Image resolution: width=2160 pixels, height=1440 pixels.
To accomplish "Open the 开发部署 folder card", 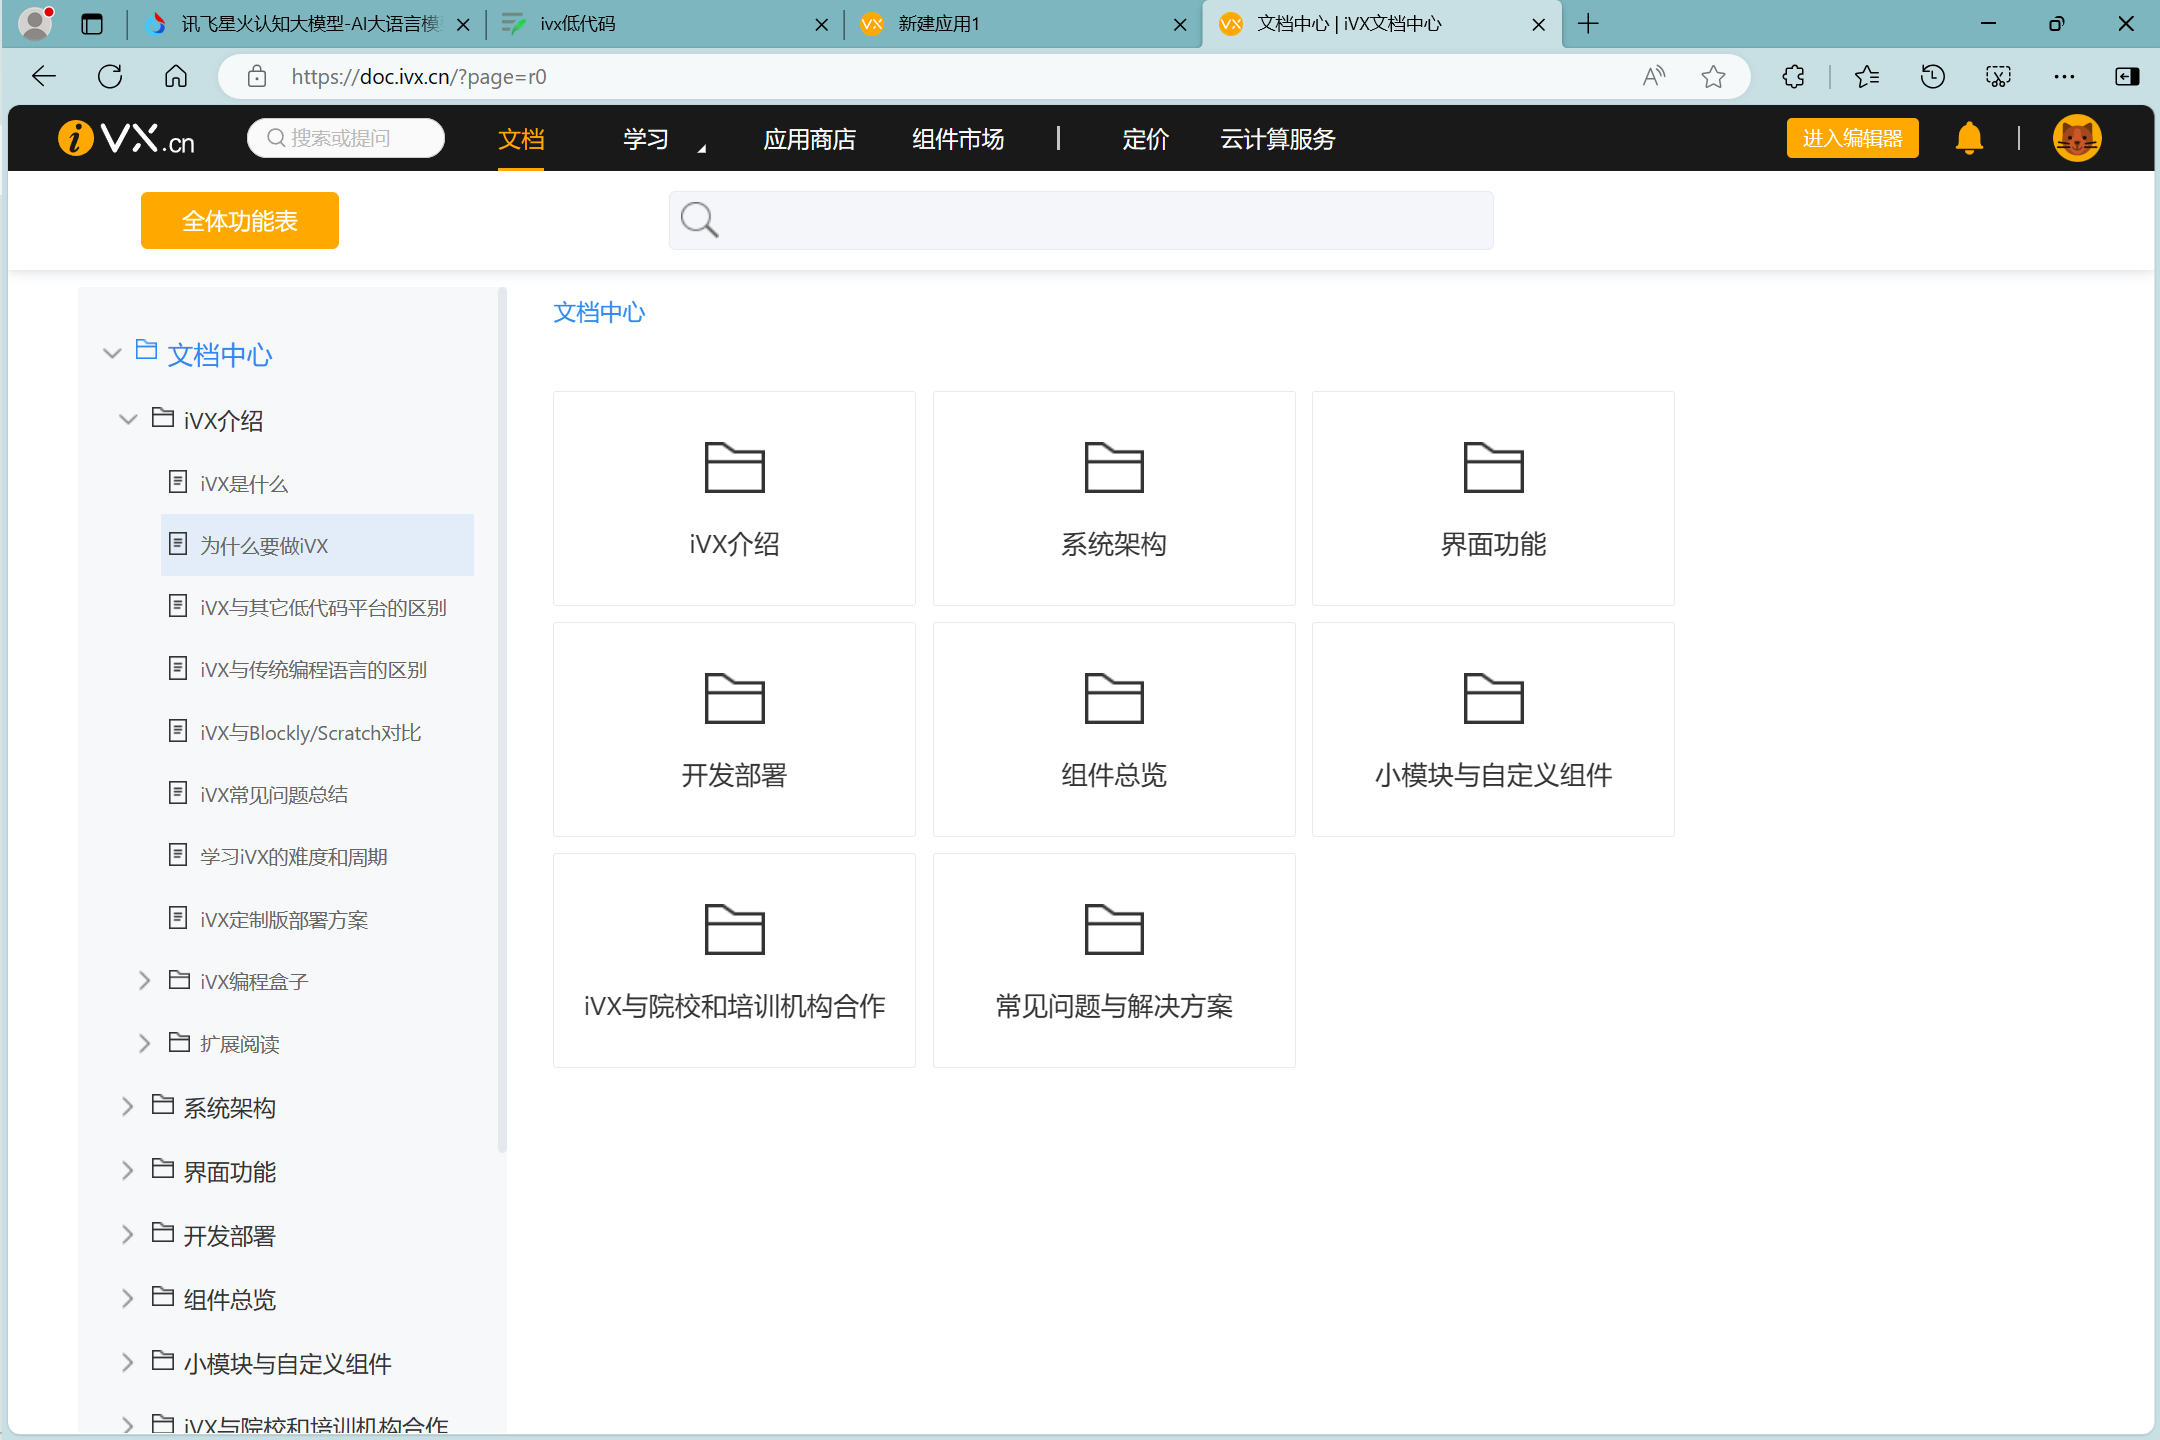I will pos(734,729).
